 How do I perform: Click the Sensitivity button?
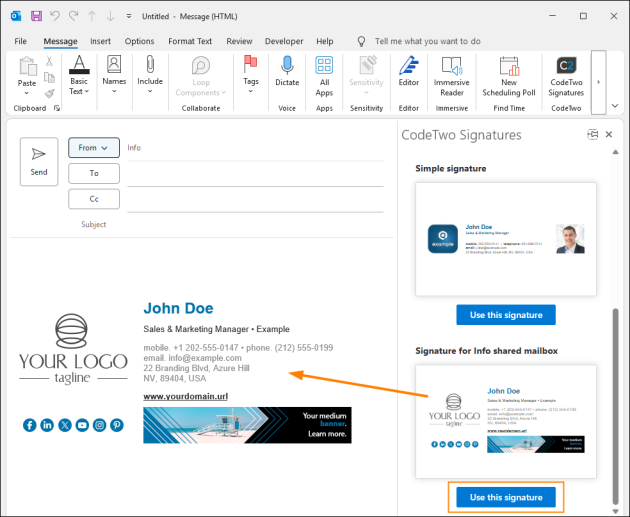pos(366,76)
